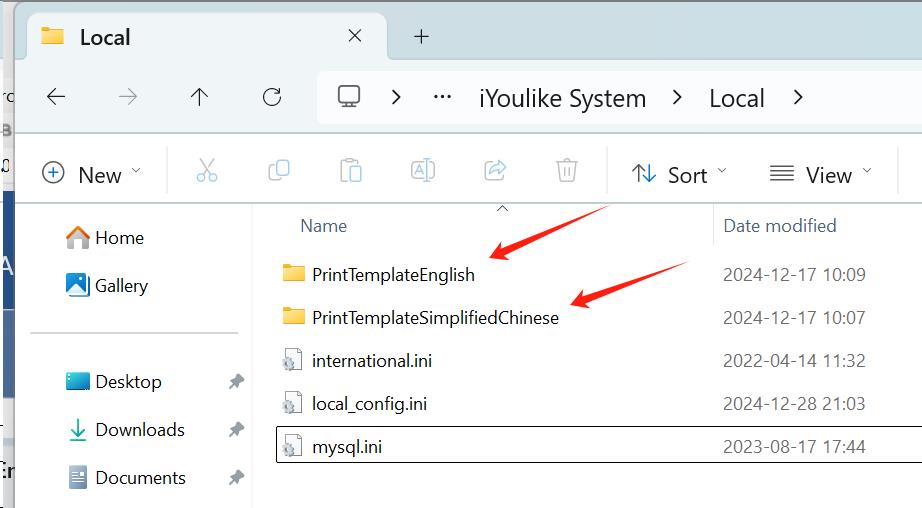Open Downloads in the navigation pane
Image resolution: width=922 pixels, height=508 pixels.
[x=139, y=430]
